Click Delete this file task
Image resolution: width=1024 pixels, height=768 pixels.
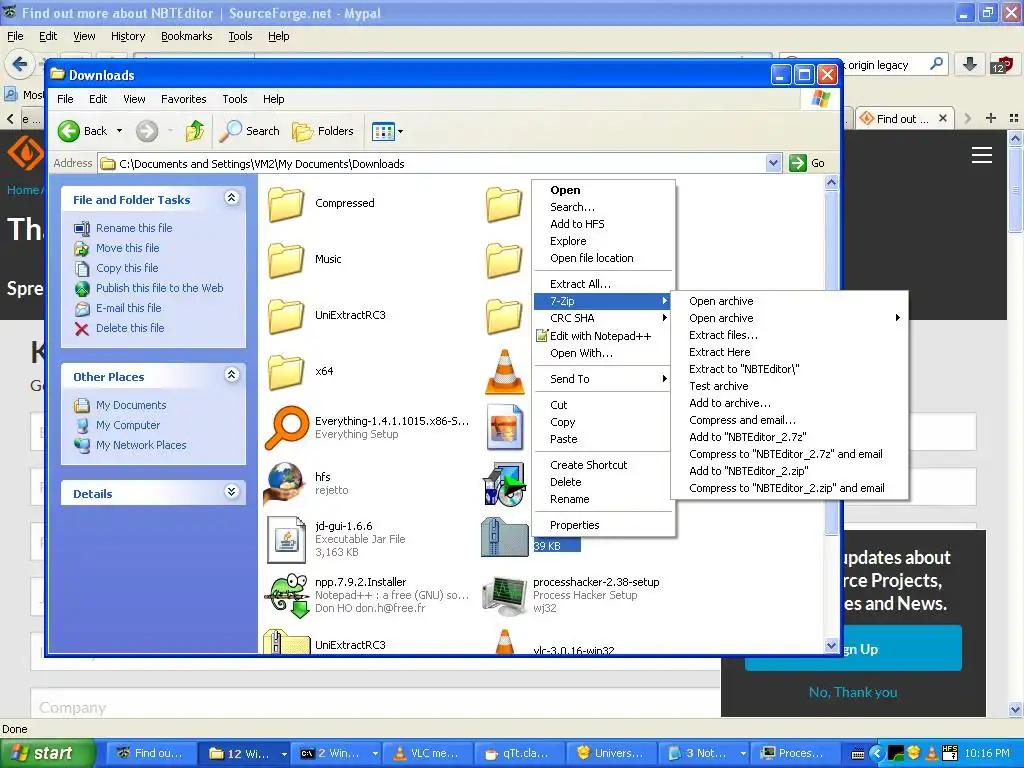(x=130, y=328)
